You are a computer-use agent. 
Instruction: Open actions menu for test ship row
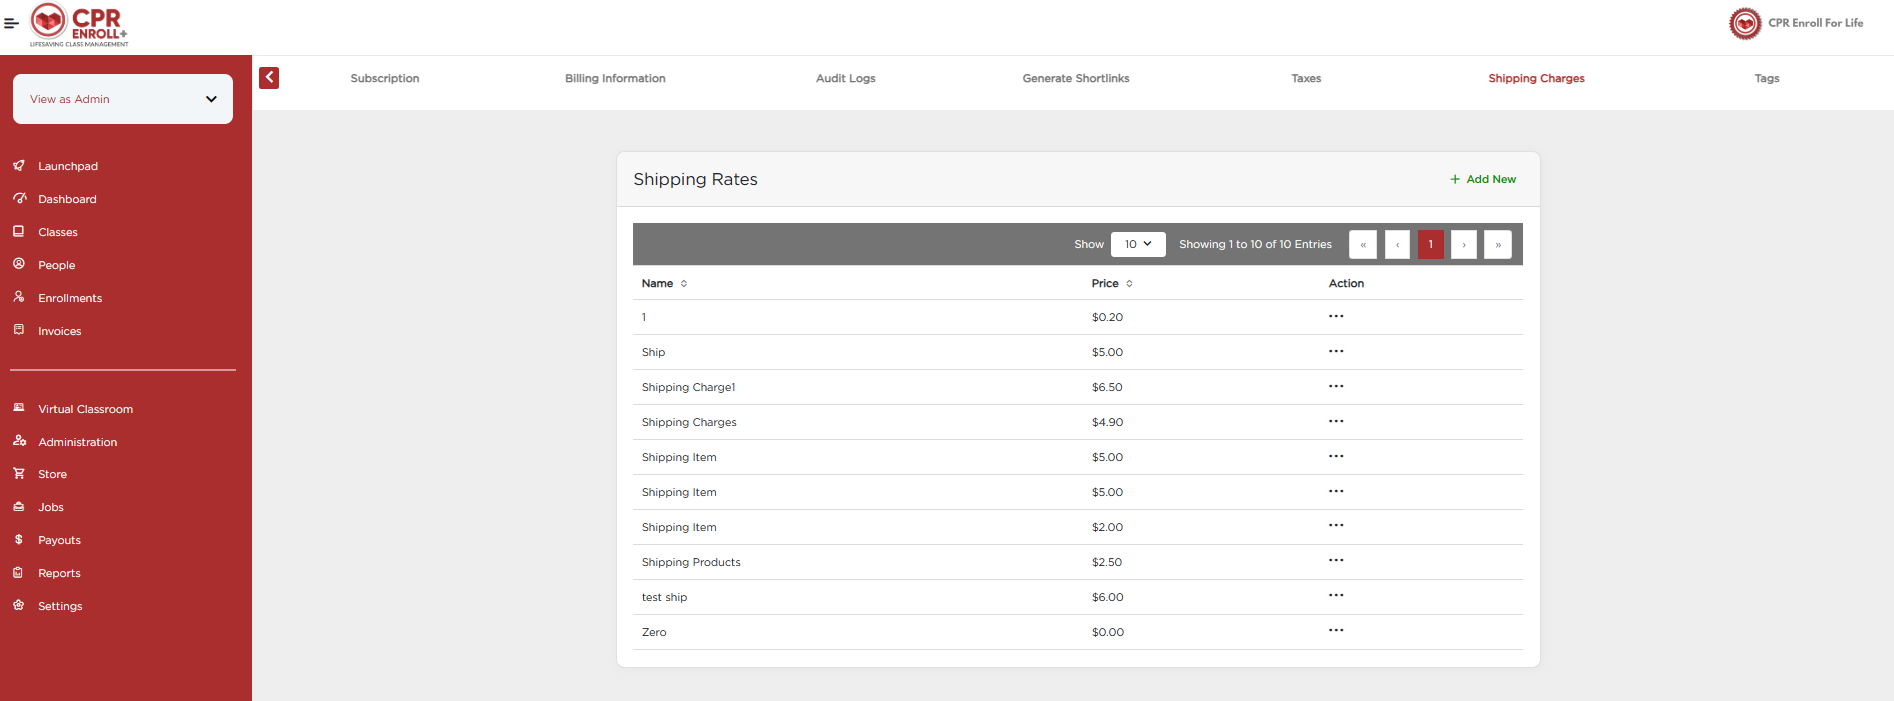(x=1336, y=595)
